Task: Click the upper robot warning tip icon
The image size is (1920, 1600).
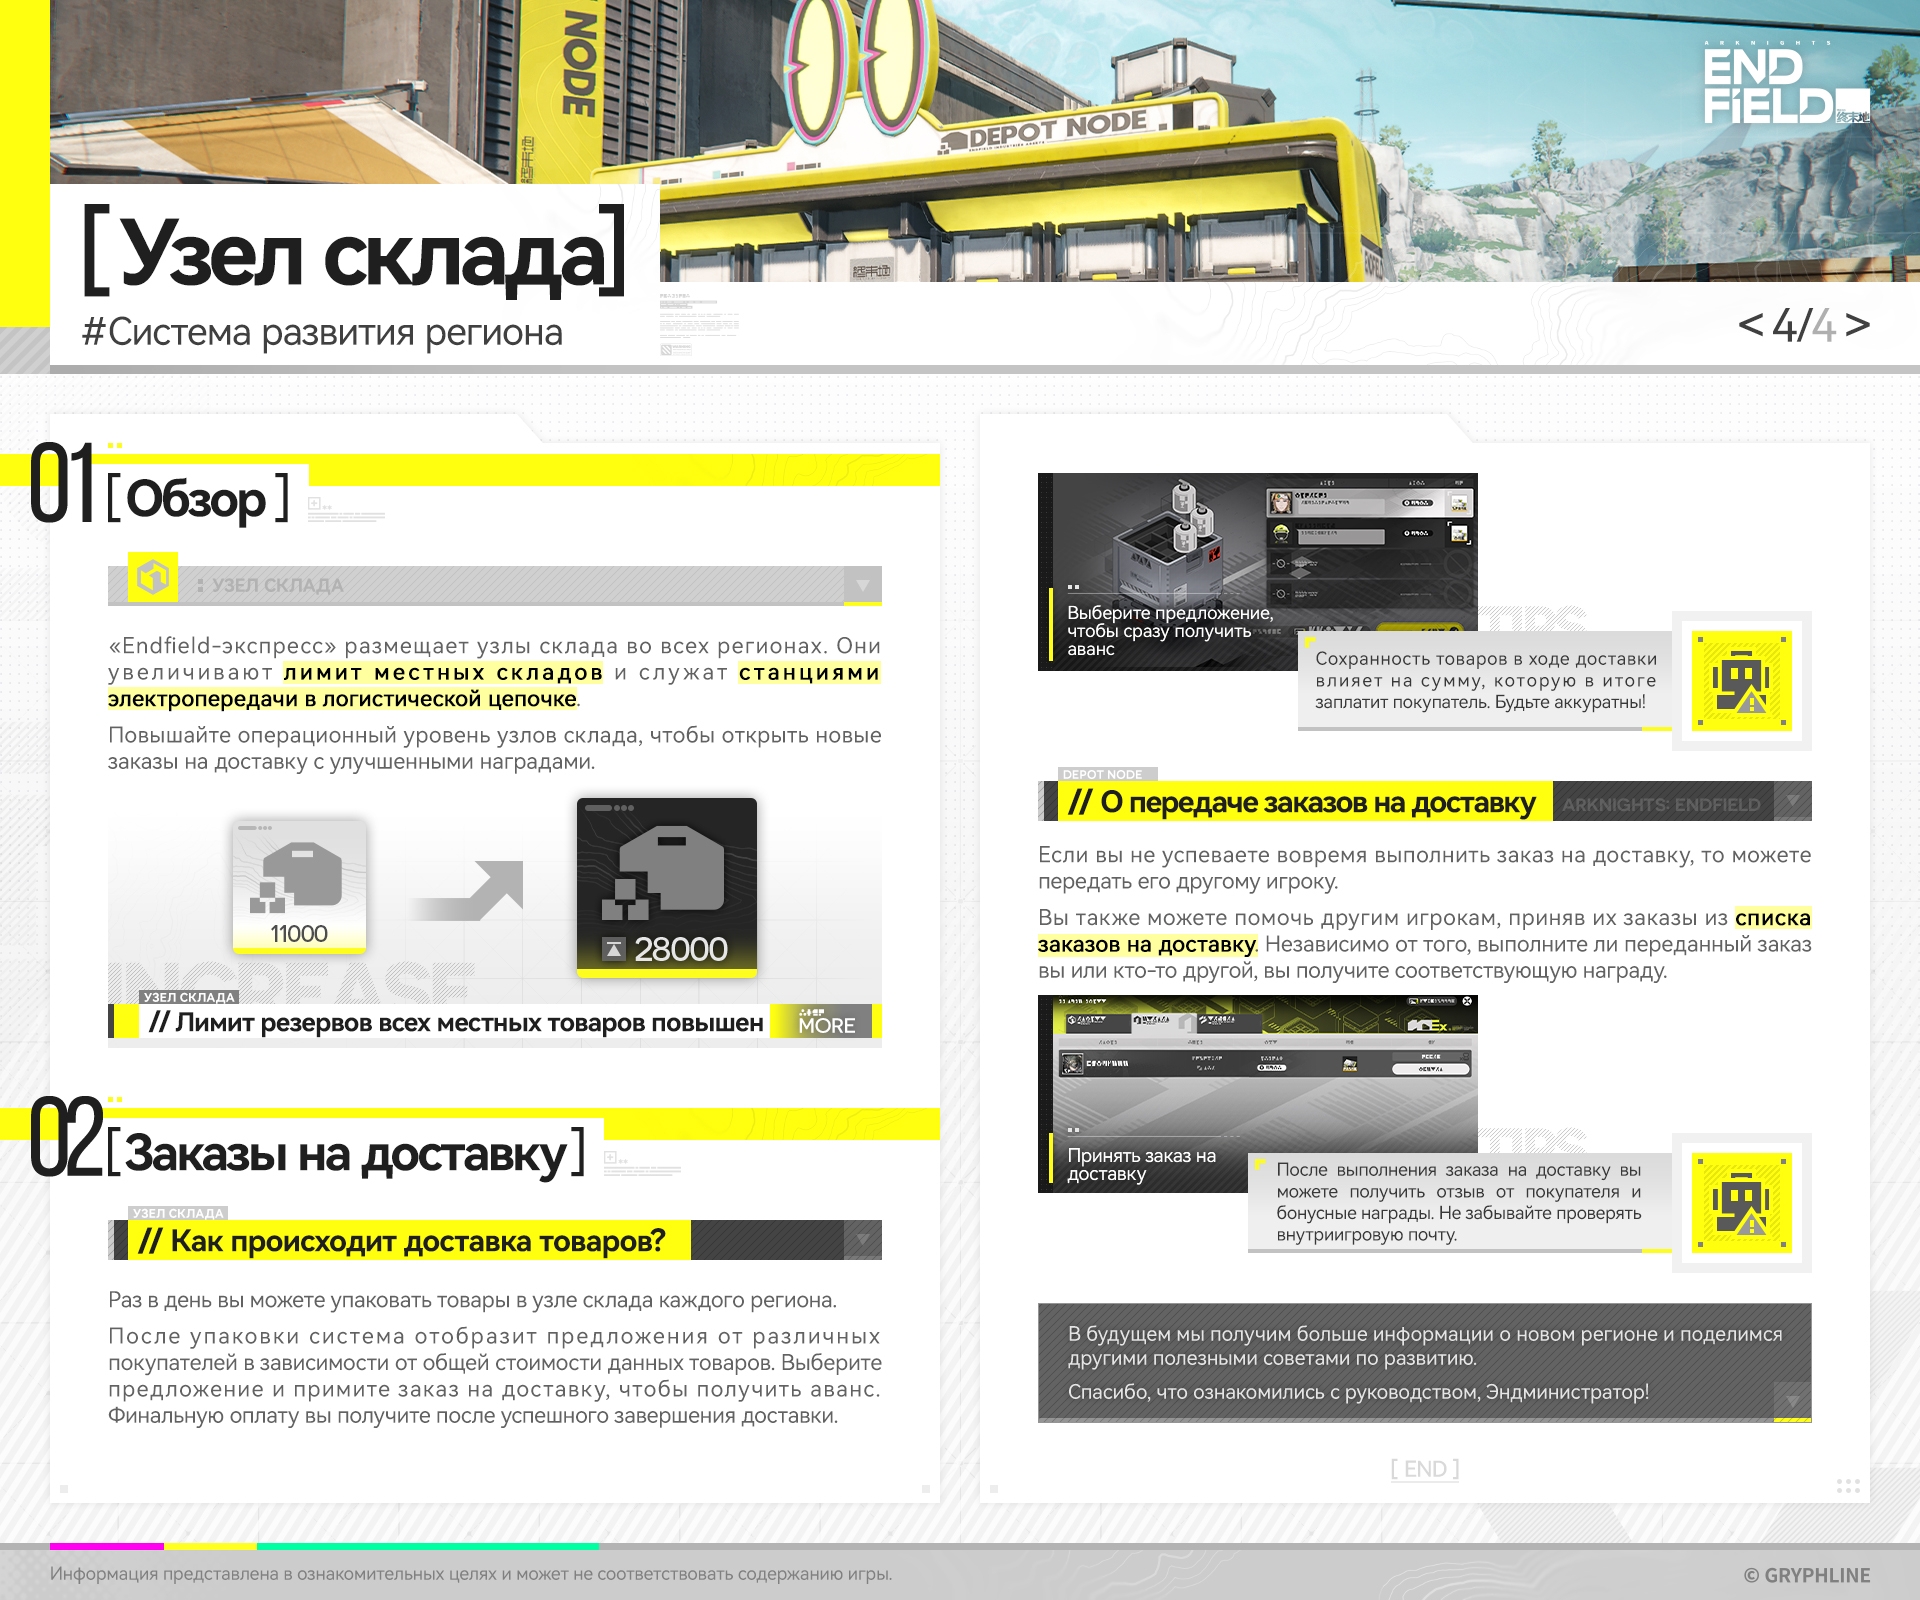Action: click(x=1741, y=680)
